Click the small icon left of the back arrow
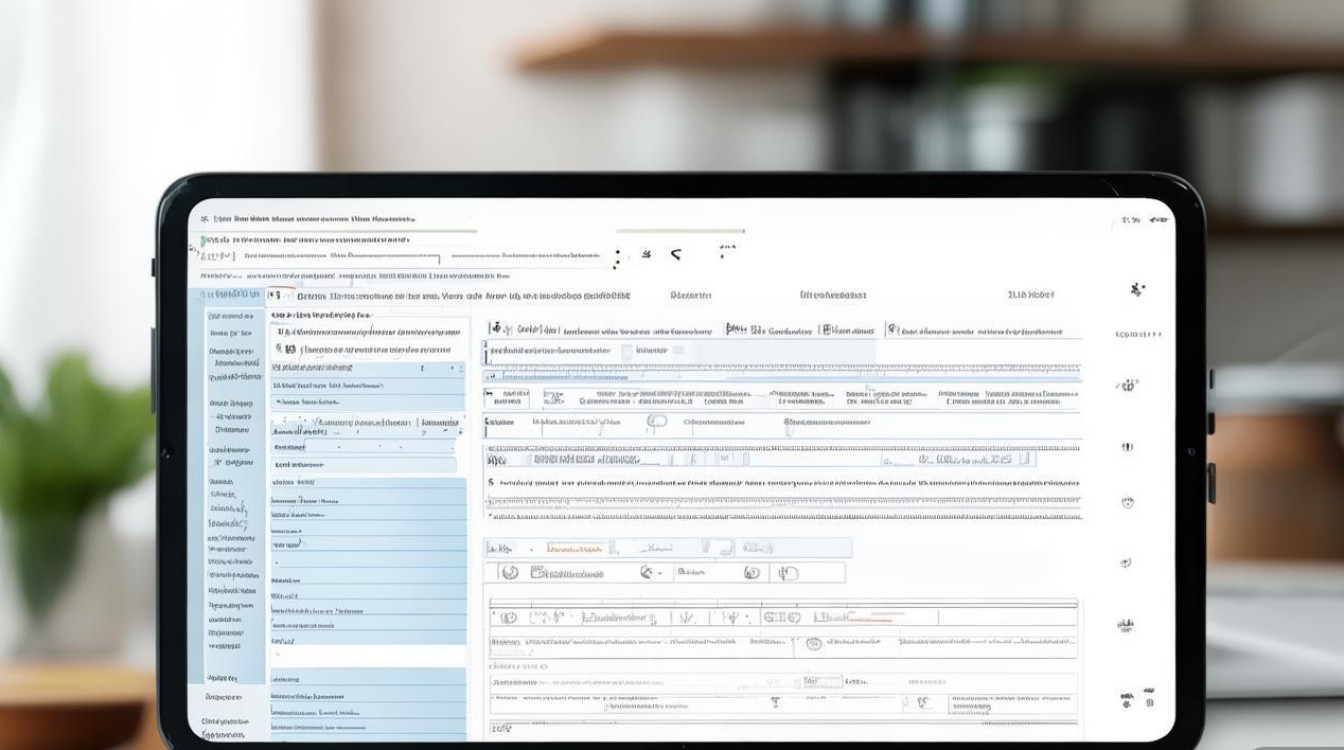Image resolution: width=1344 pixels, height=750 pixels. (x=647, y=255)
